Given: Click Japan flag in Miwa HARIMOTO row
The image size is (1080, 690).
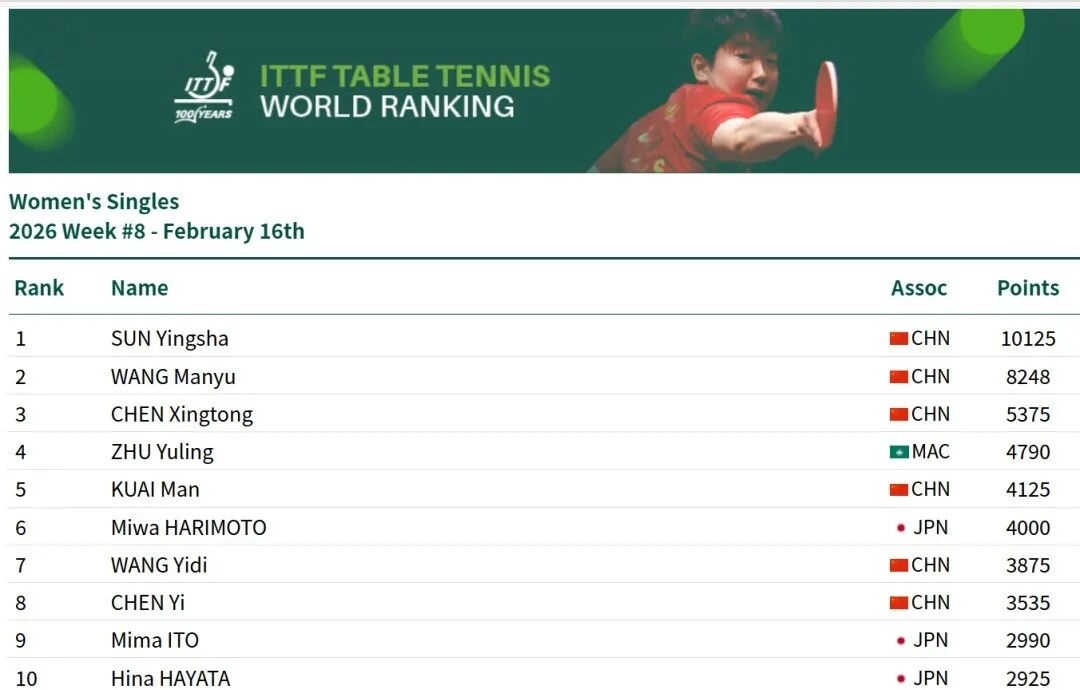Looking at the screenshot, I should click(901, 528).
